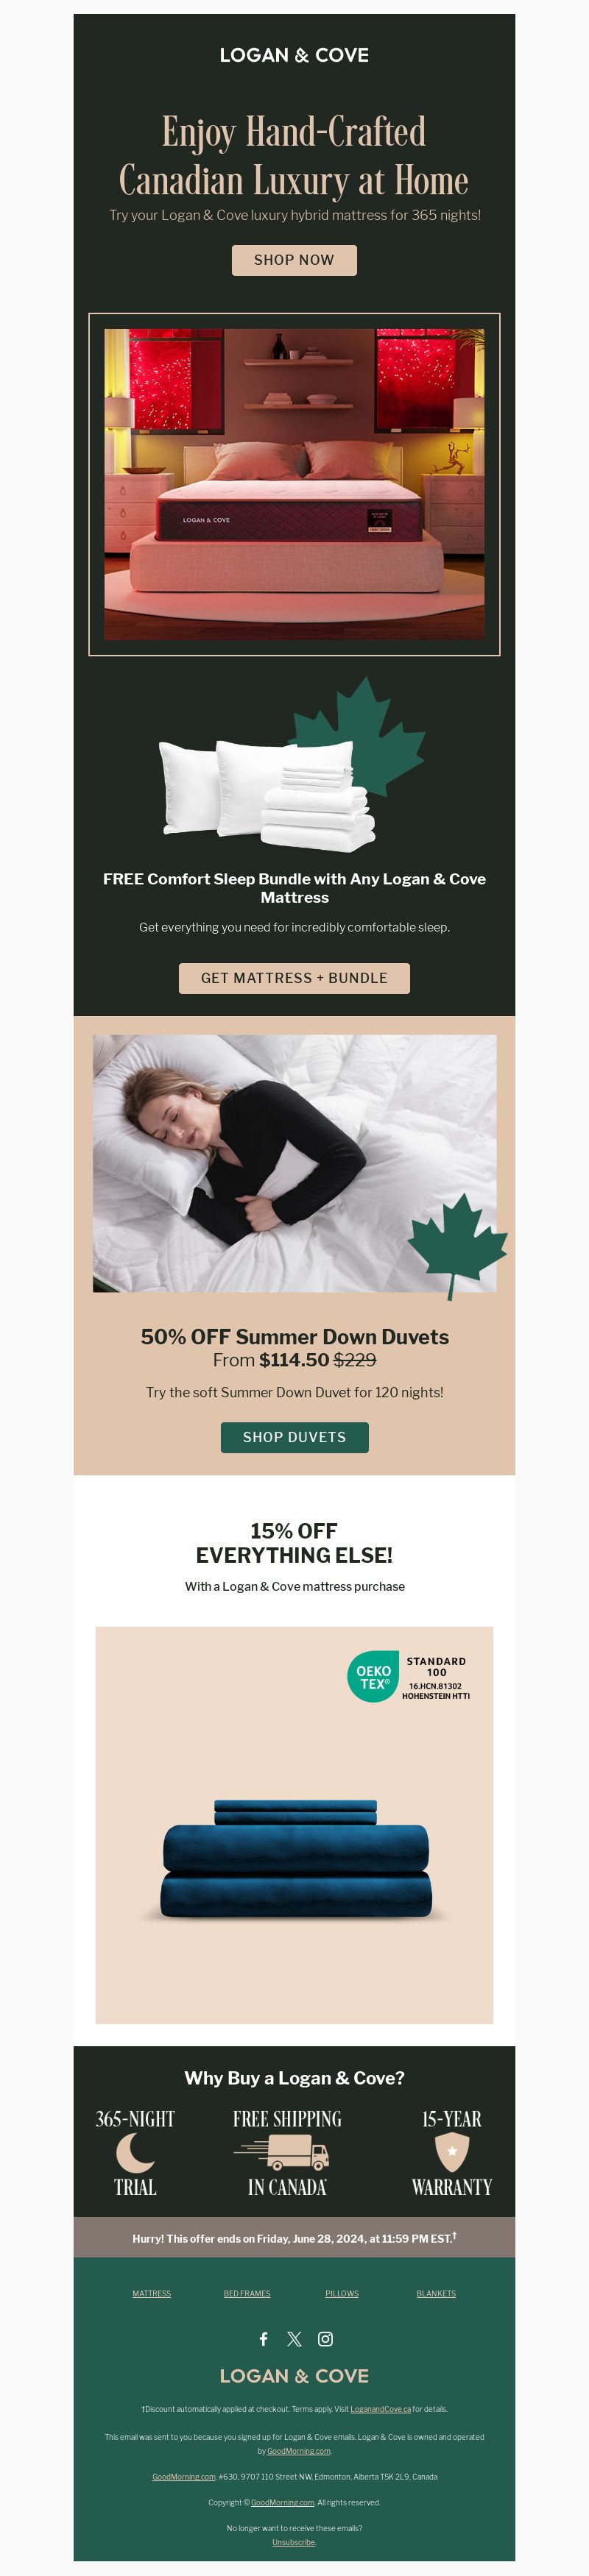
Task: Click the mattress bedroom hero image
Action: pos(294,484)
